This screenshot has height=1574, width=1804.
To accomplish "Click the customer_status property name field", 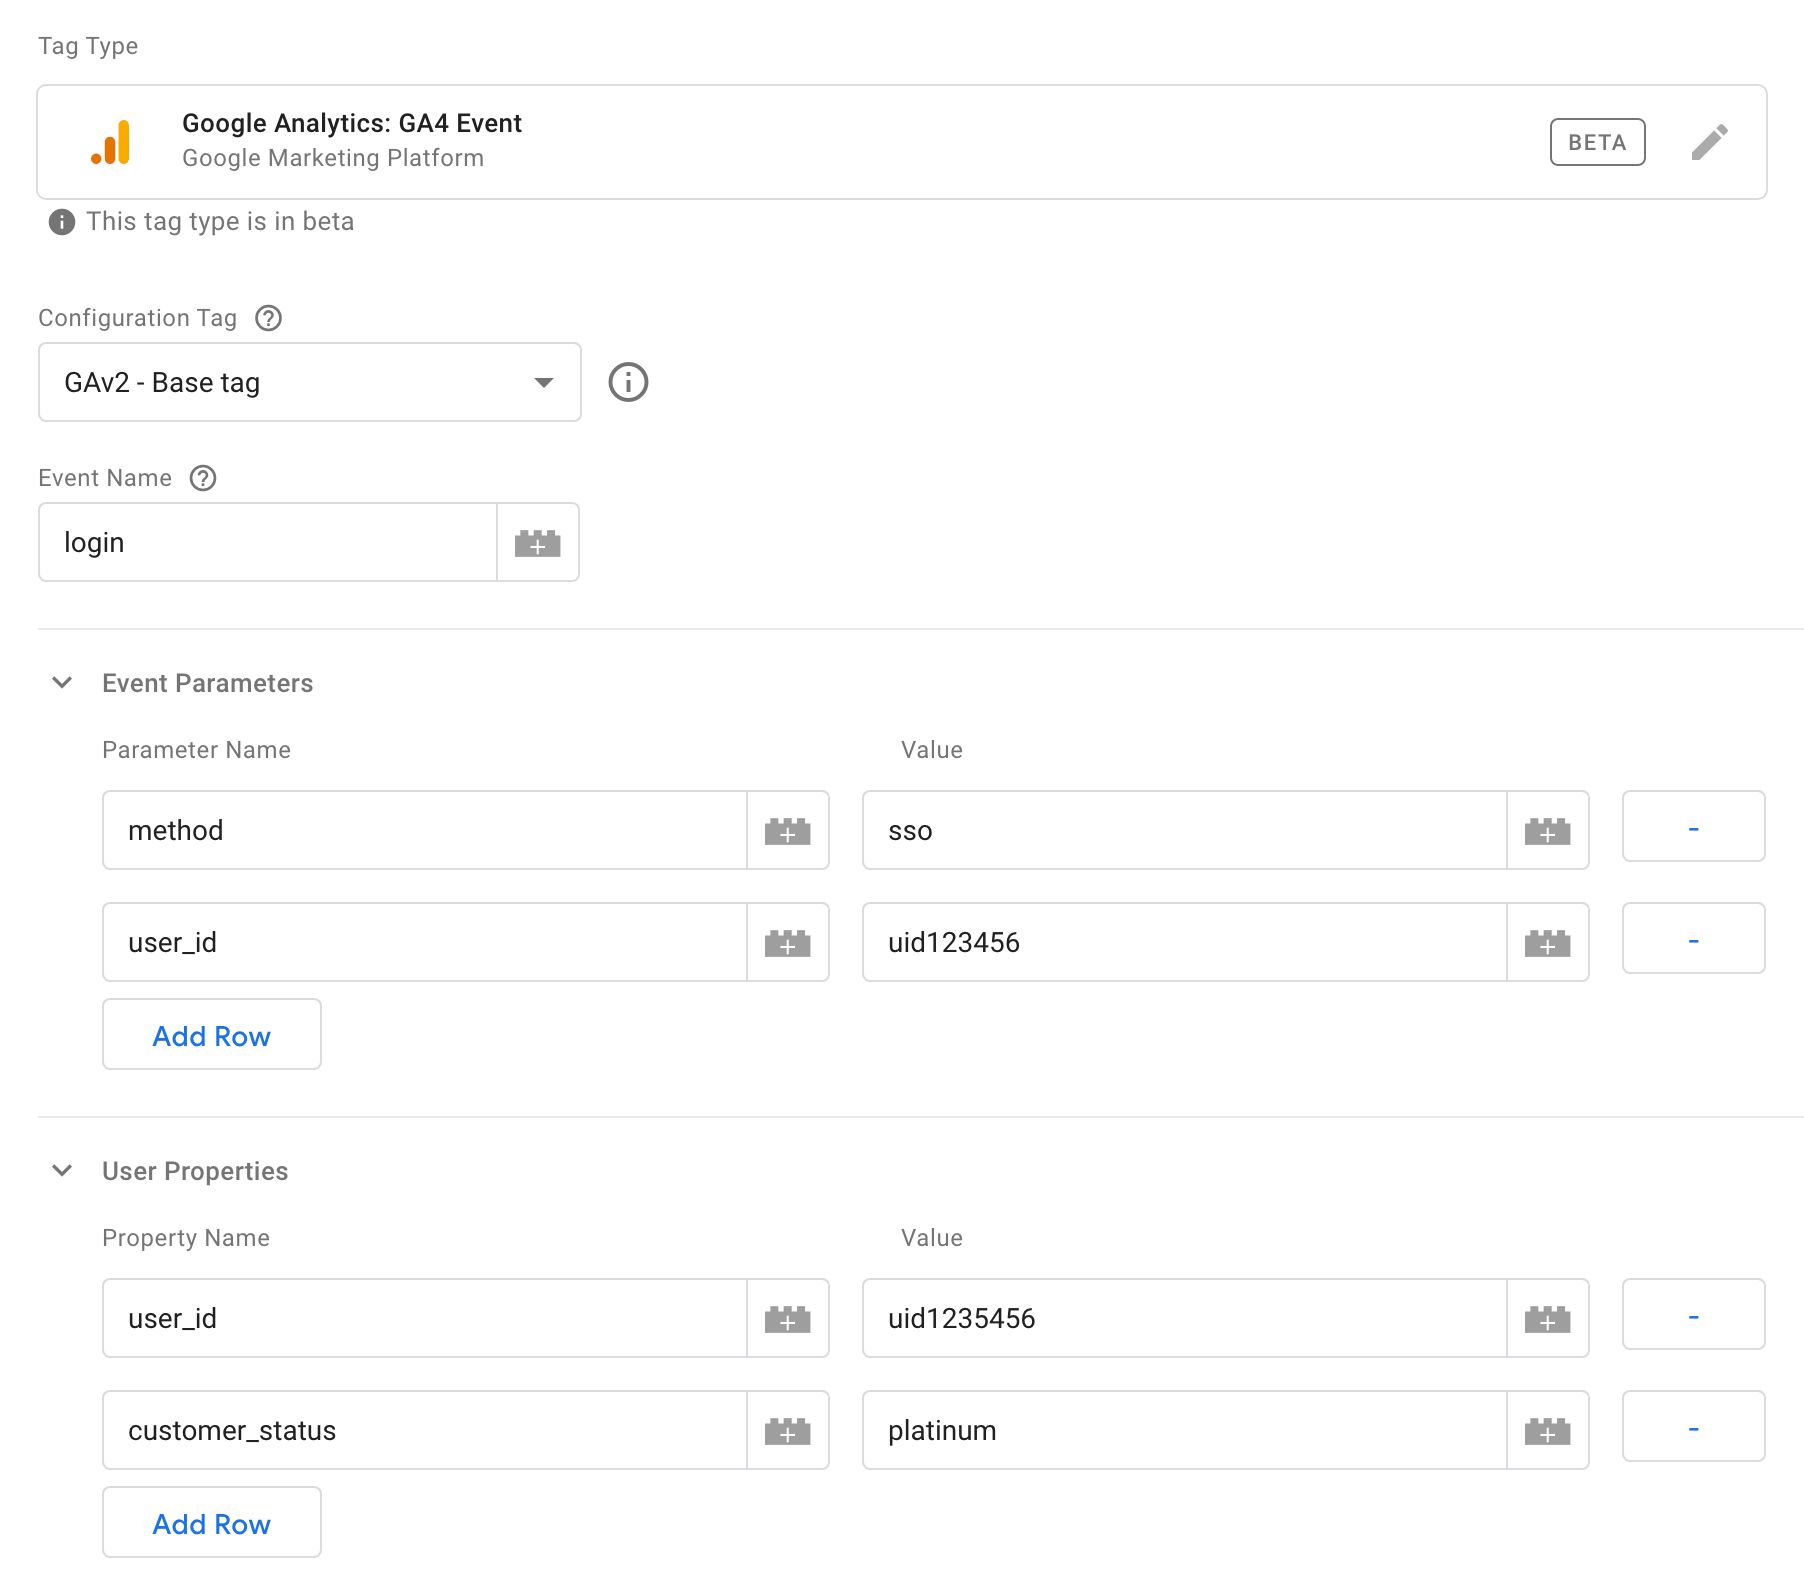I will [425, 1430].
